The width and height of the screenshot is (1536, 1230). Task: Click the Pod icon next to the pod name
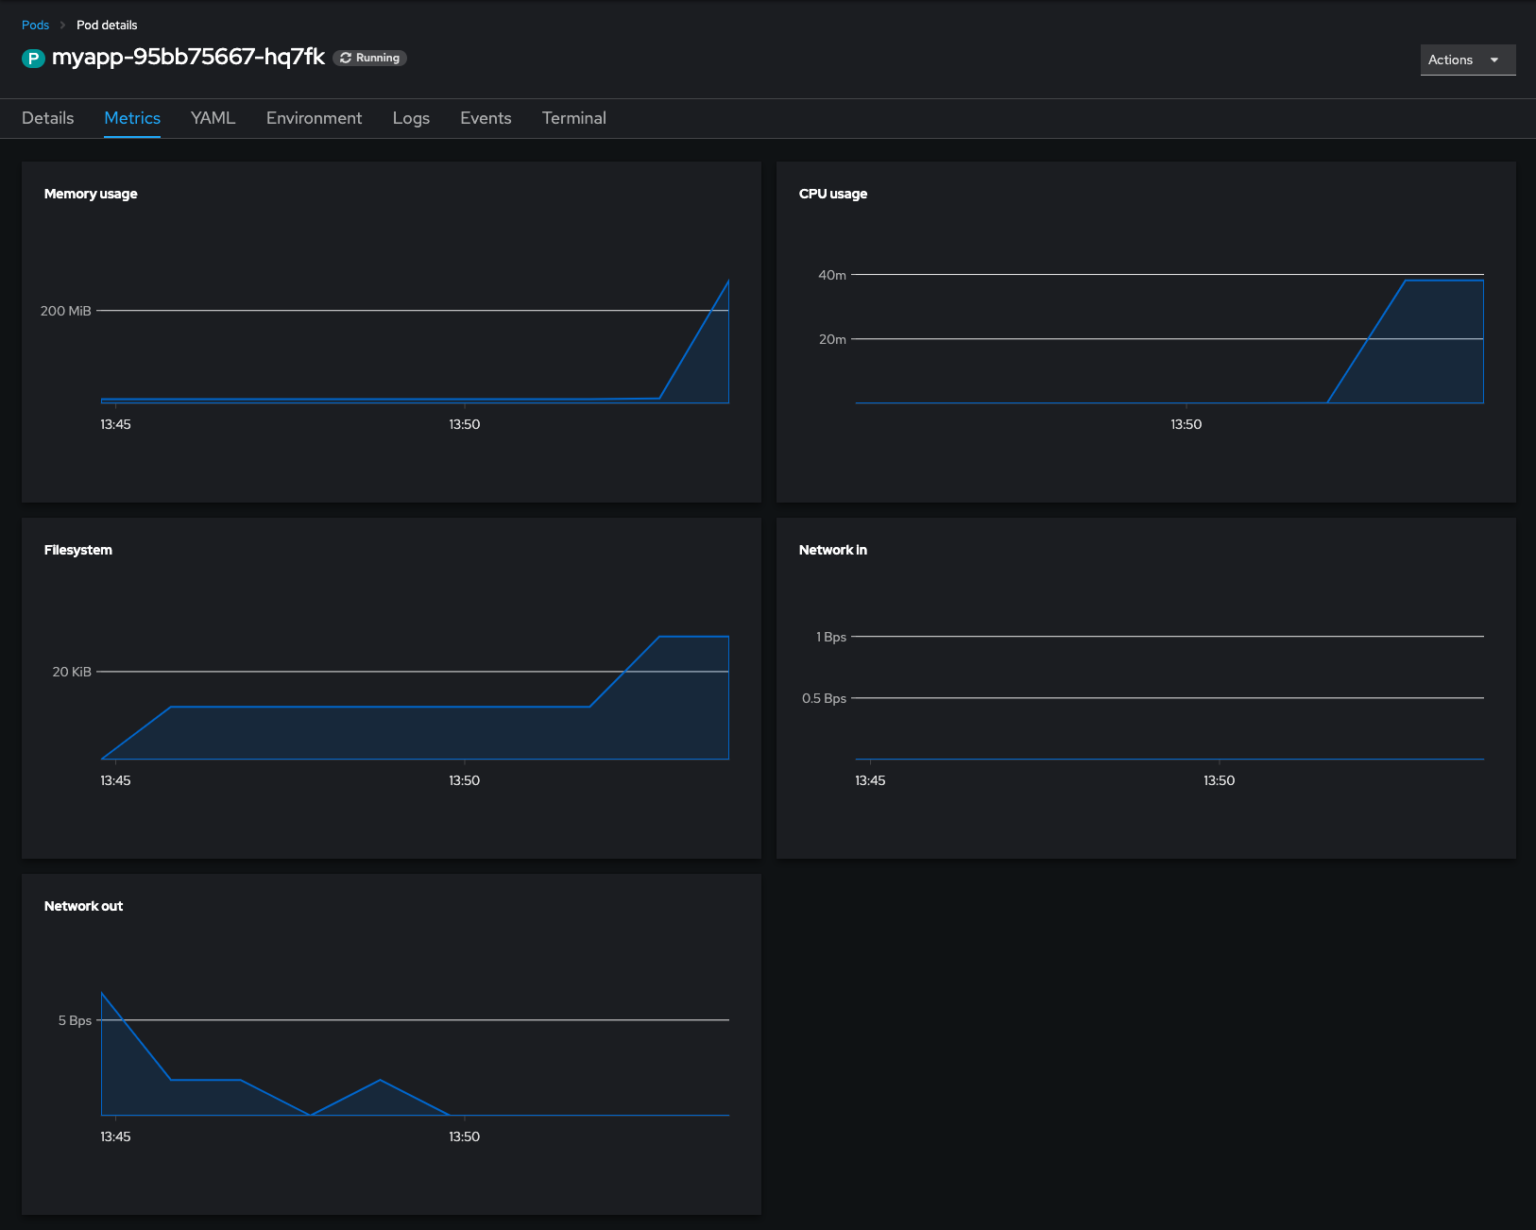point(33,58)
